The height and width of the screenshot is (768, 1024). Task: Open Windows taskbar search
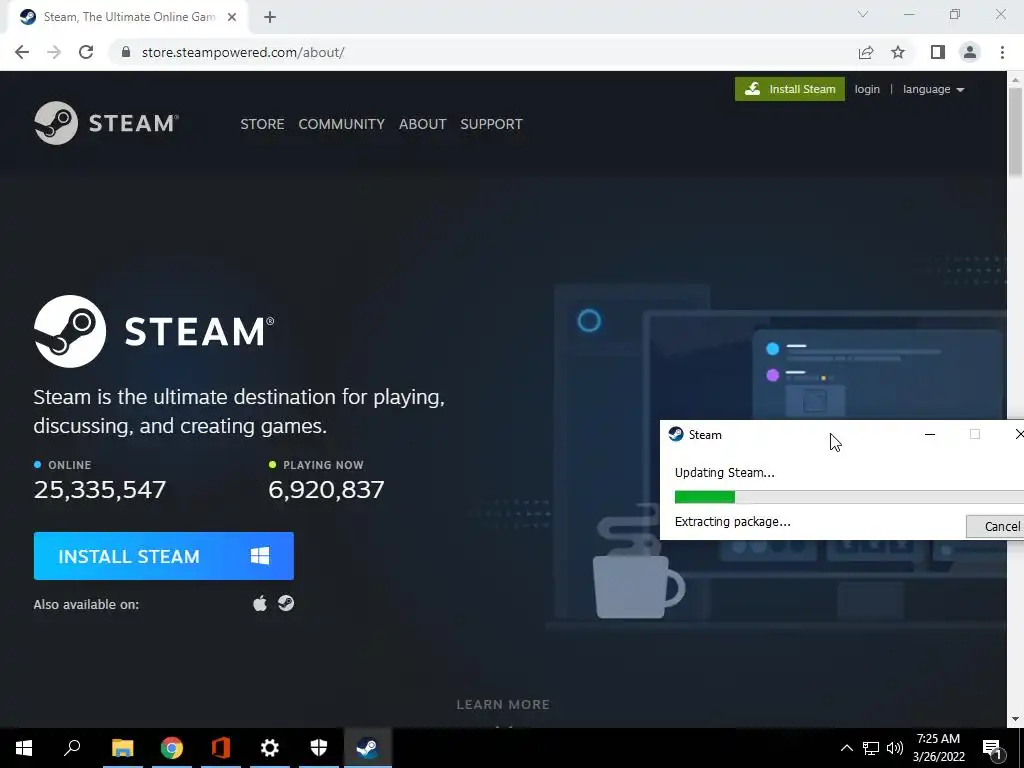point(72,748)
